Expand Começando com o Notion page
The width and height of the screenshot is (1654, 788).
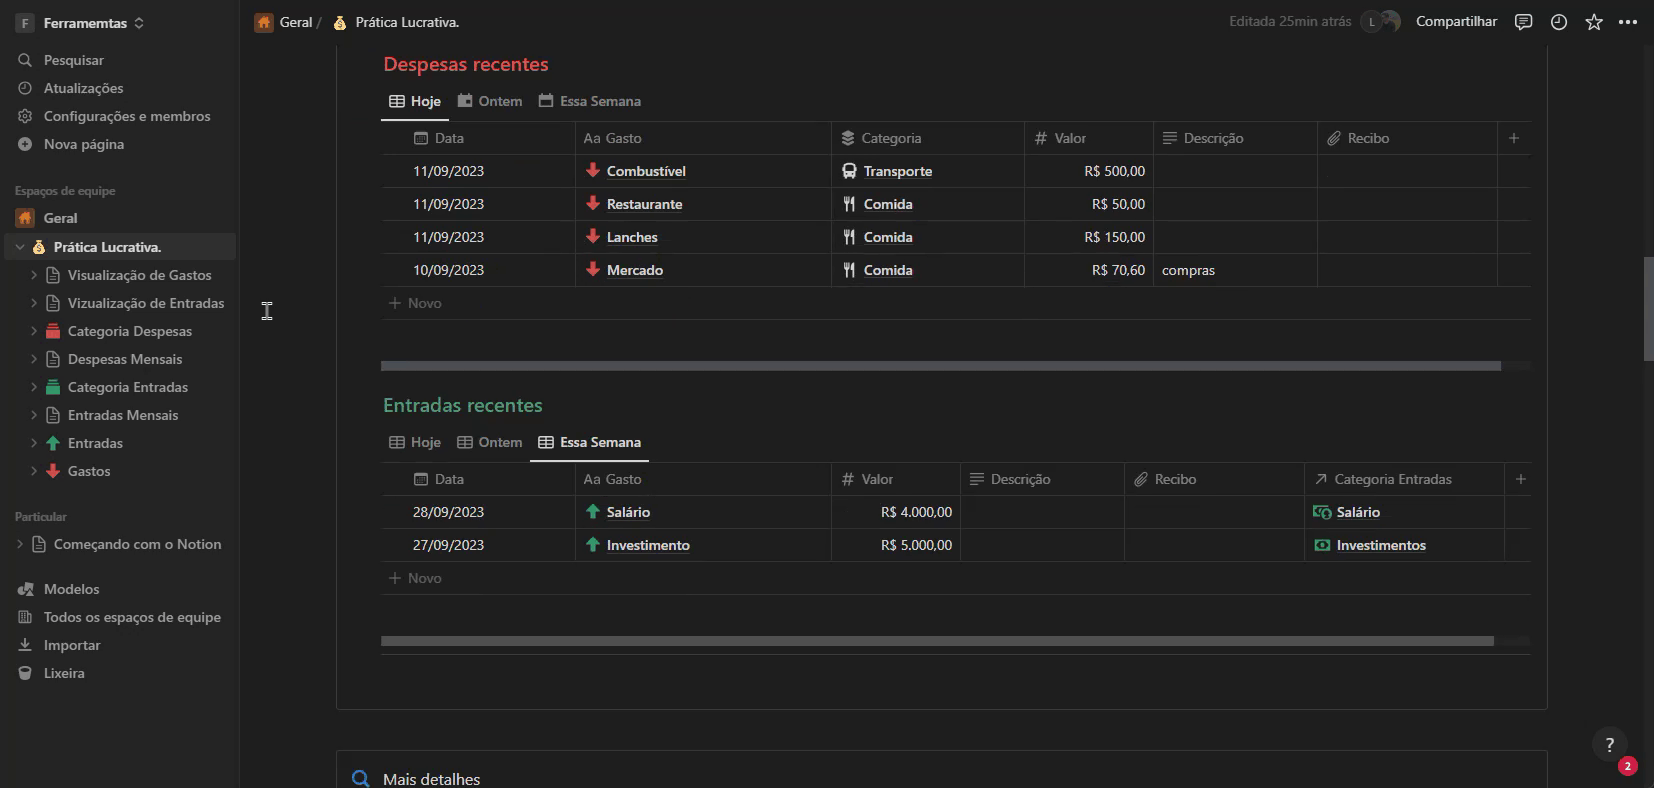click(x=20, y=544)
